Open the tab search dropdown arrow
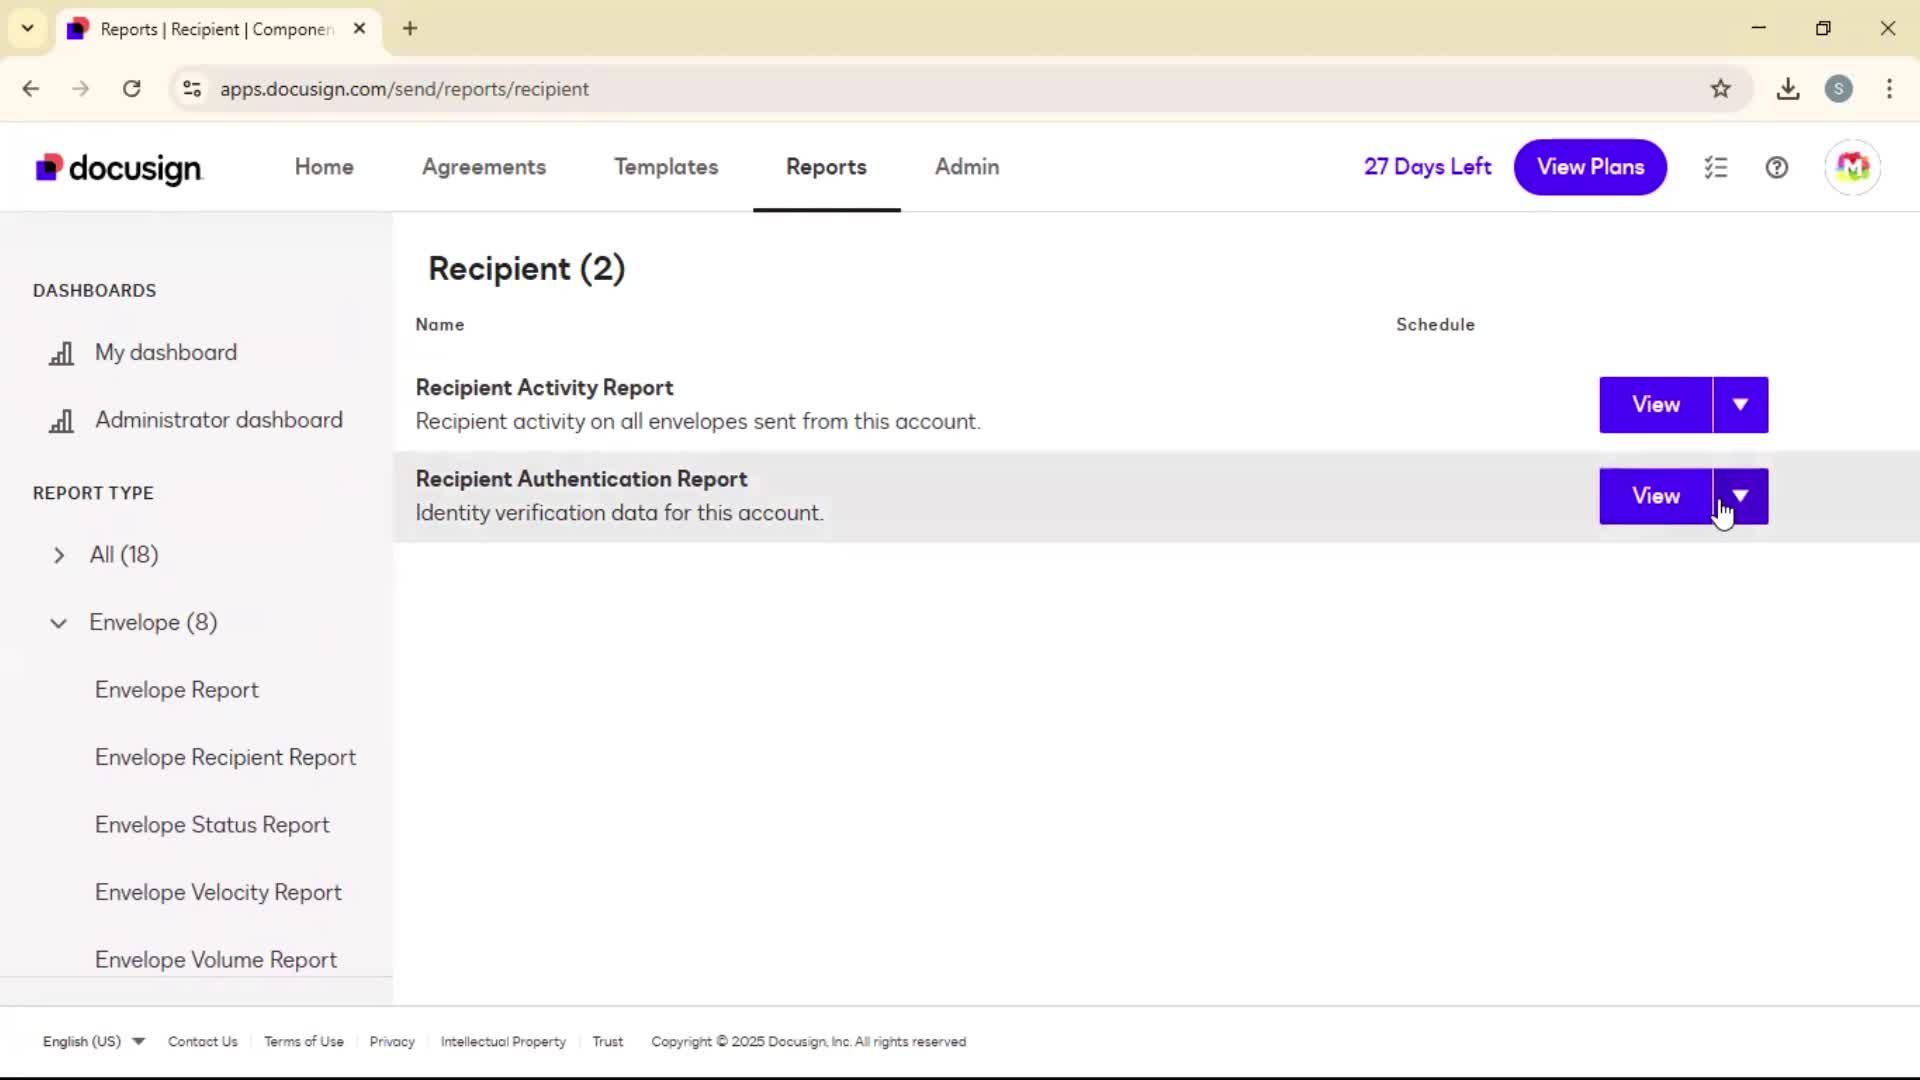This screenshot has width=1920, height=1080. (28, 29)
